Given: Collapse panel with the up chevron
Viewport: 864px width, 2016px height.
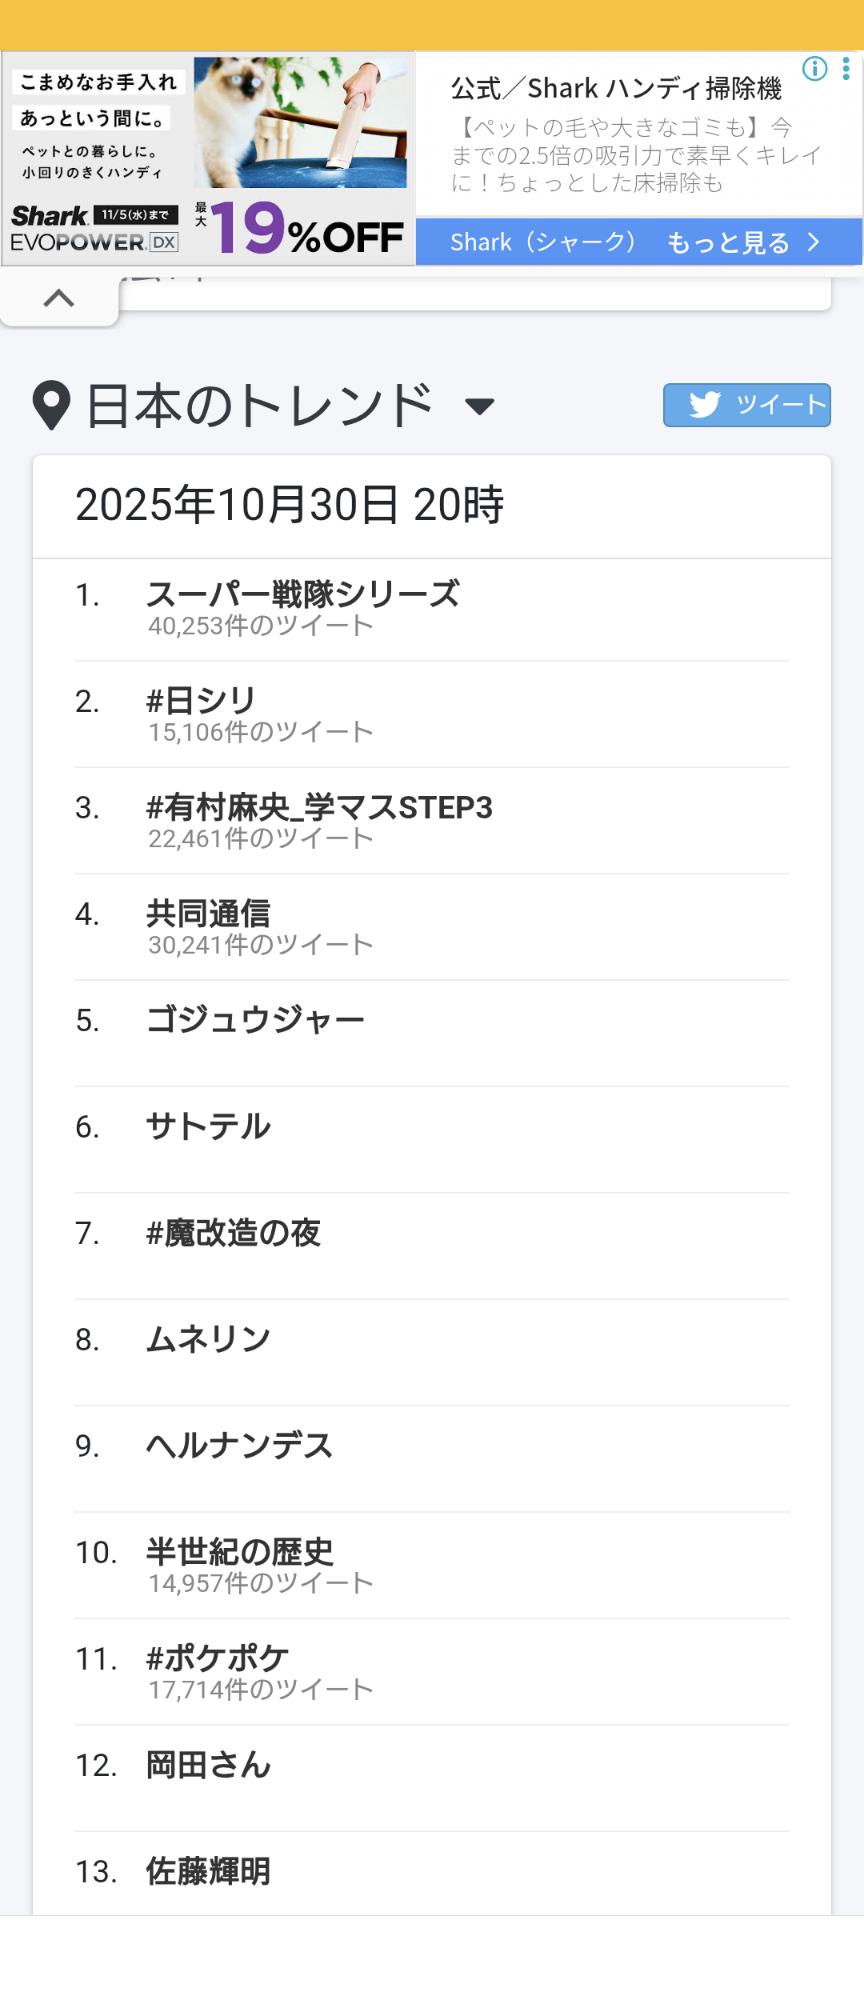Looking at the screenshot, I should coord(59,298).
